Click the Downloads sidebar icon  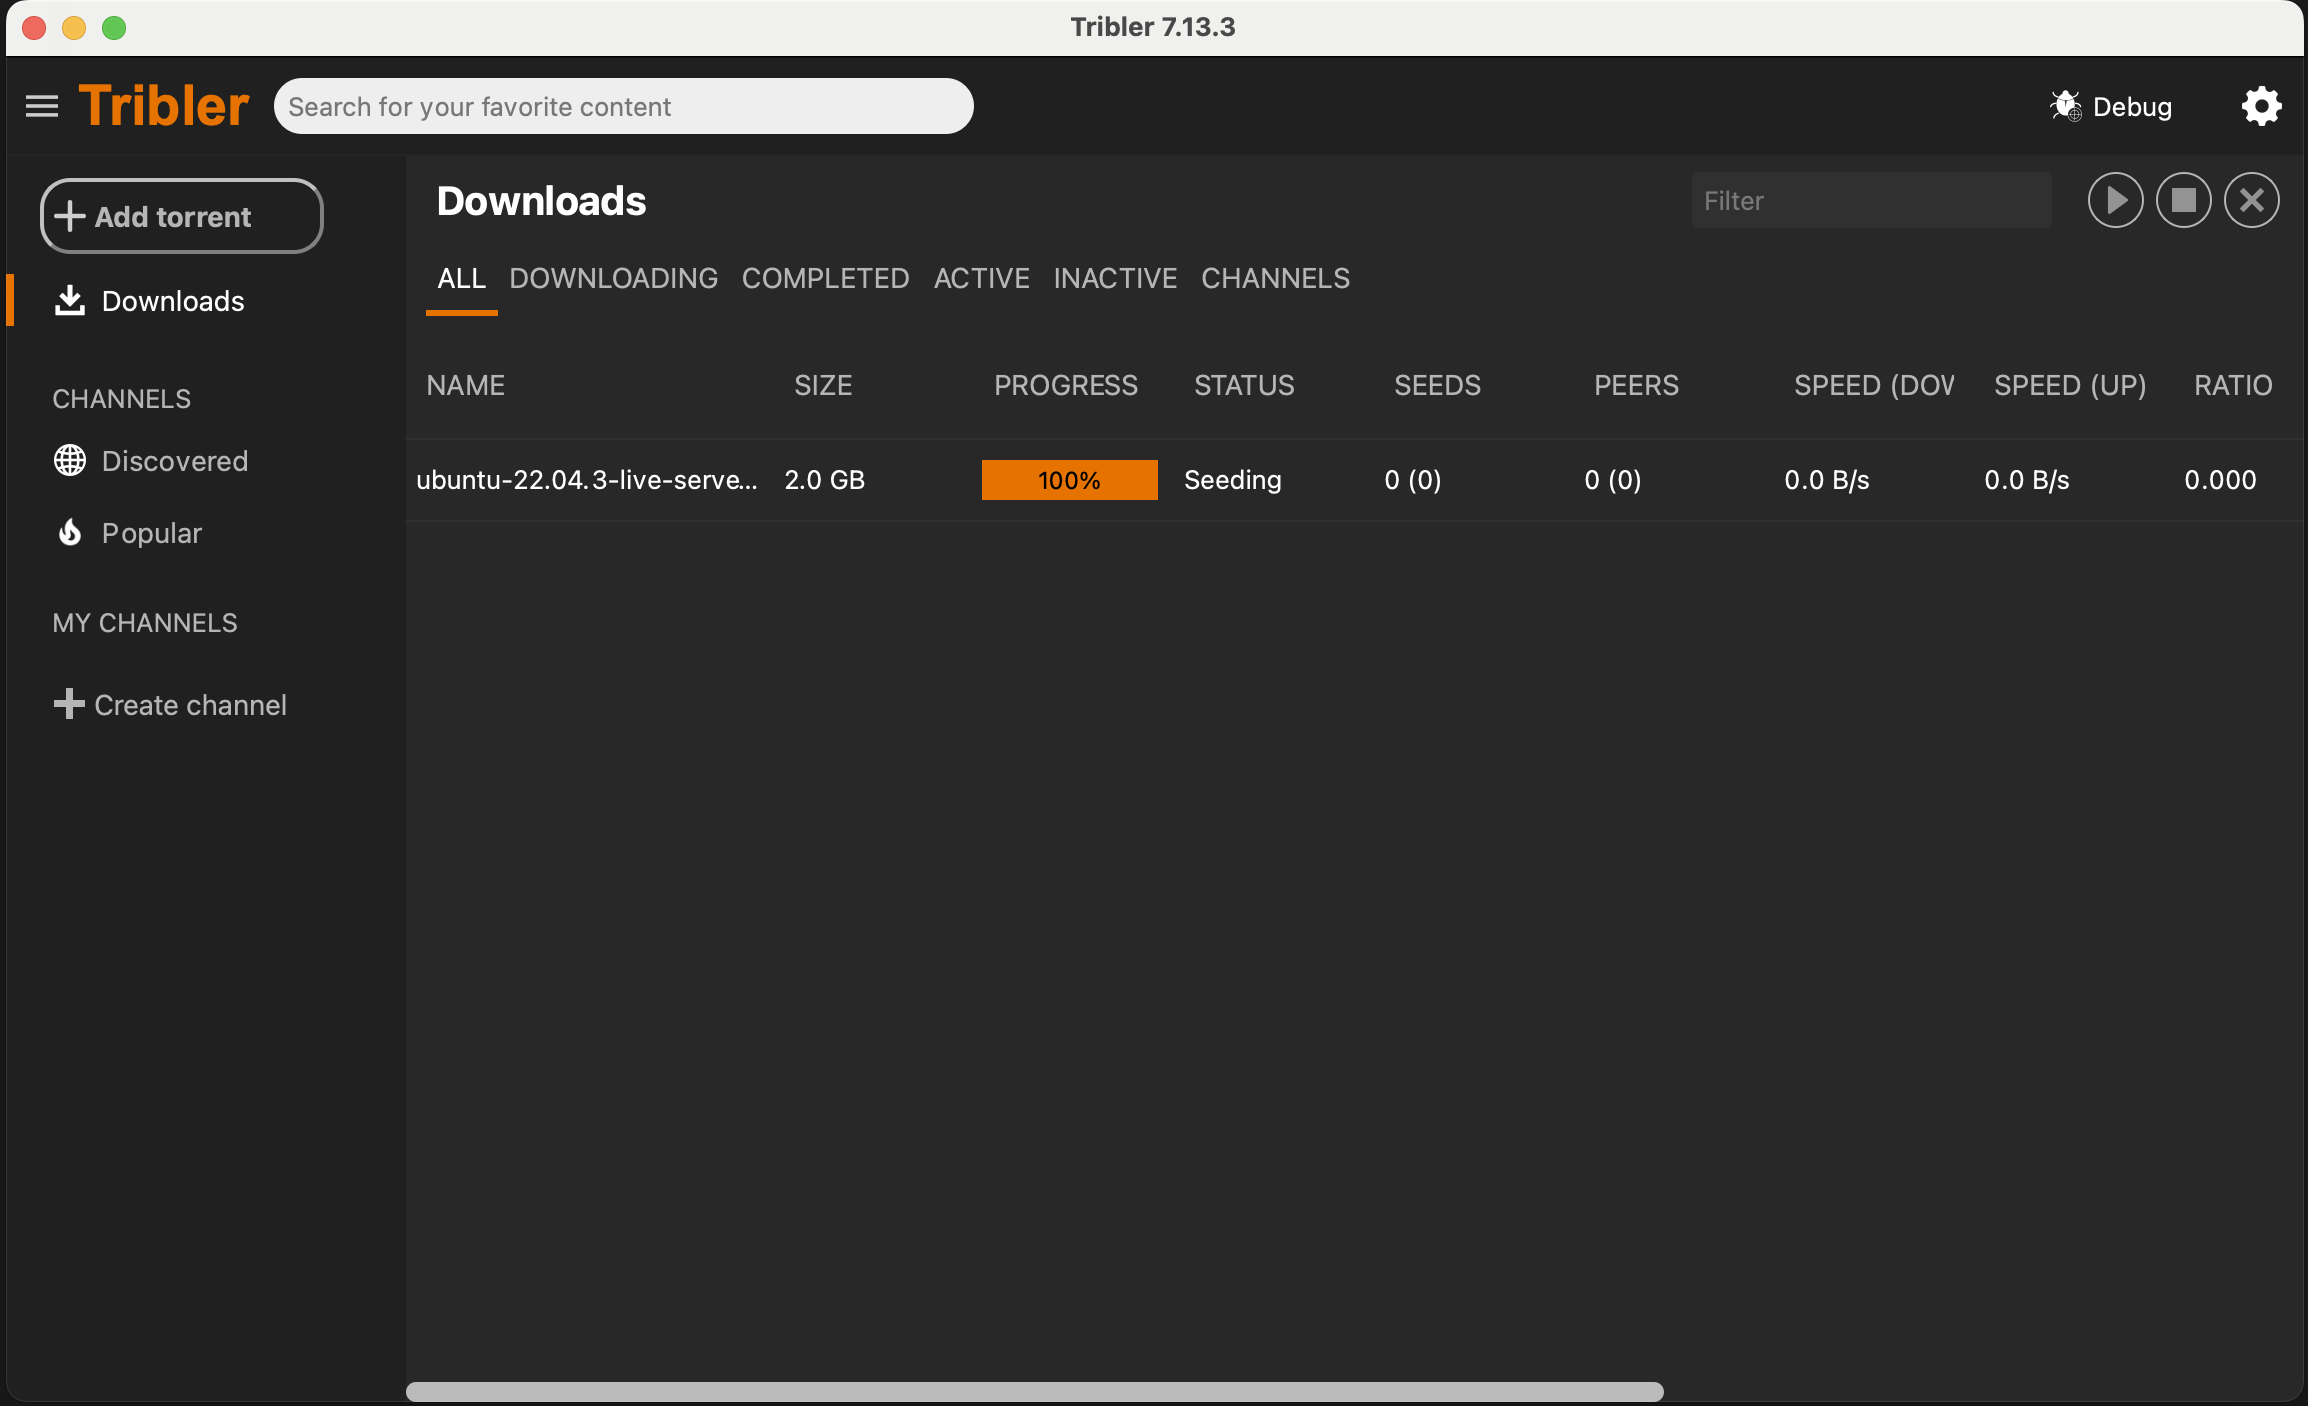click(x=69, y=300)
